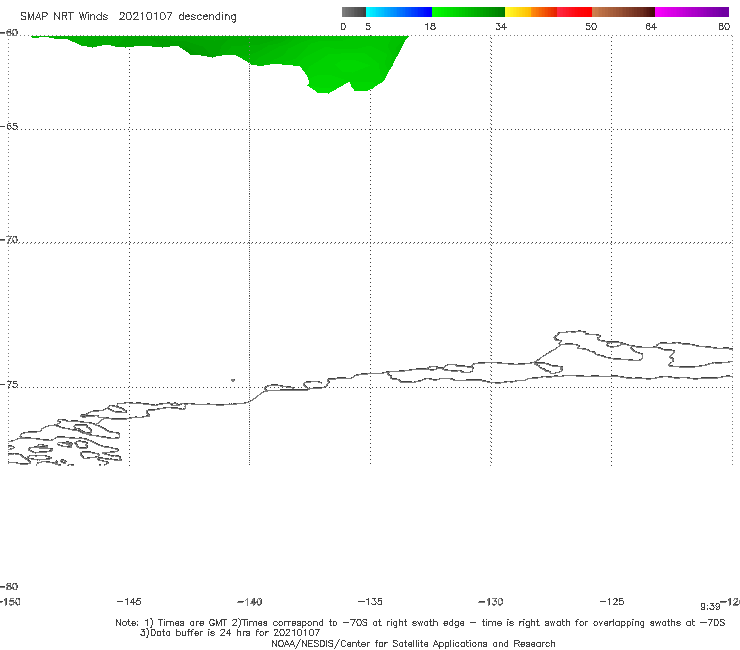
Task: Click the longitude label '-135'
Action: [370, 602]
